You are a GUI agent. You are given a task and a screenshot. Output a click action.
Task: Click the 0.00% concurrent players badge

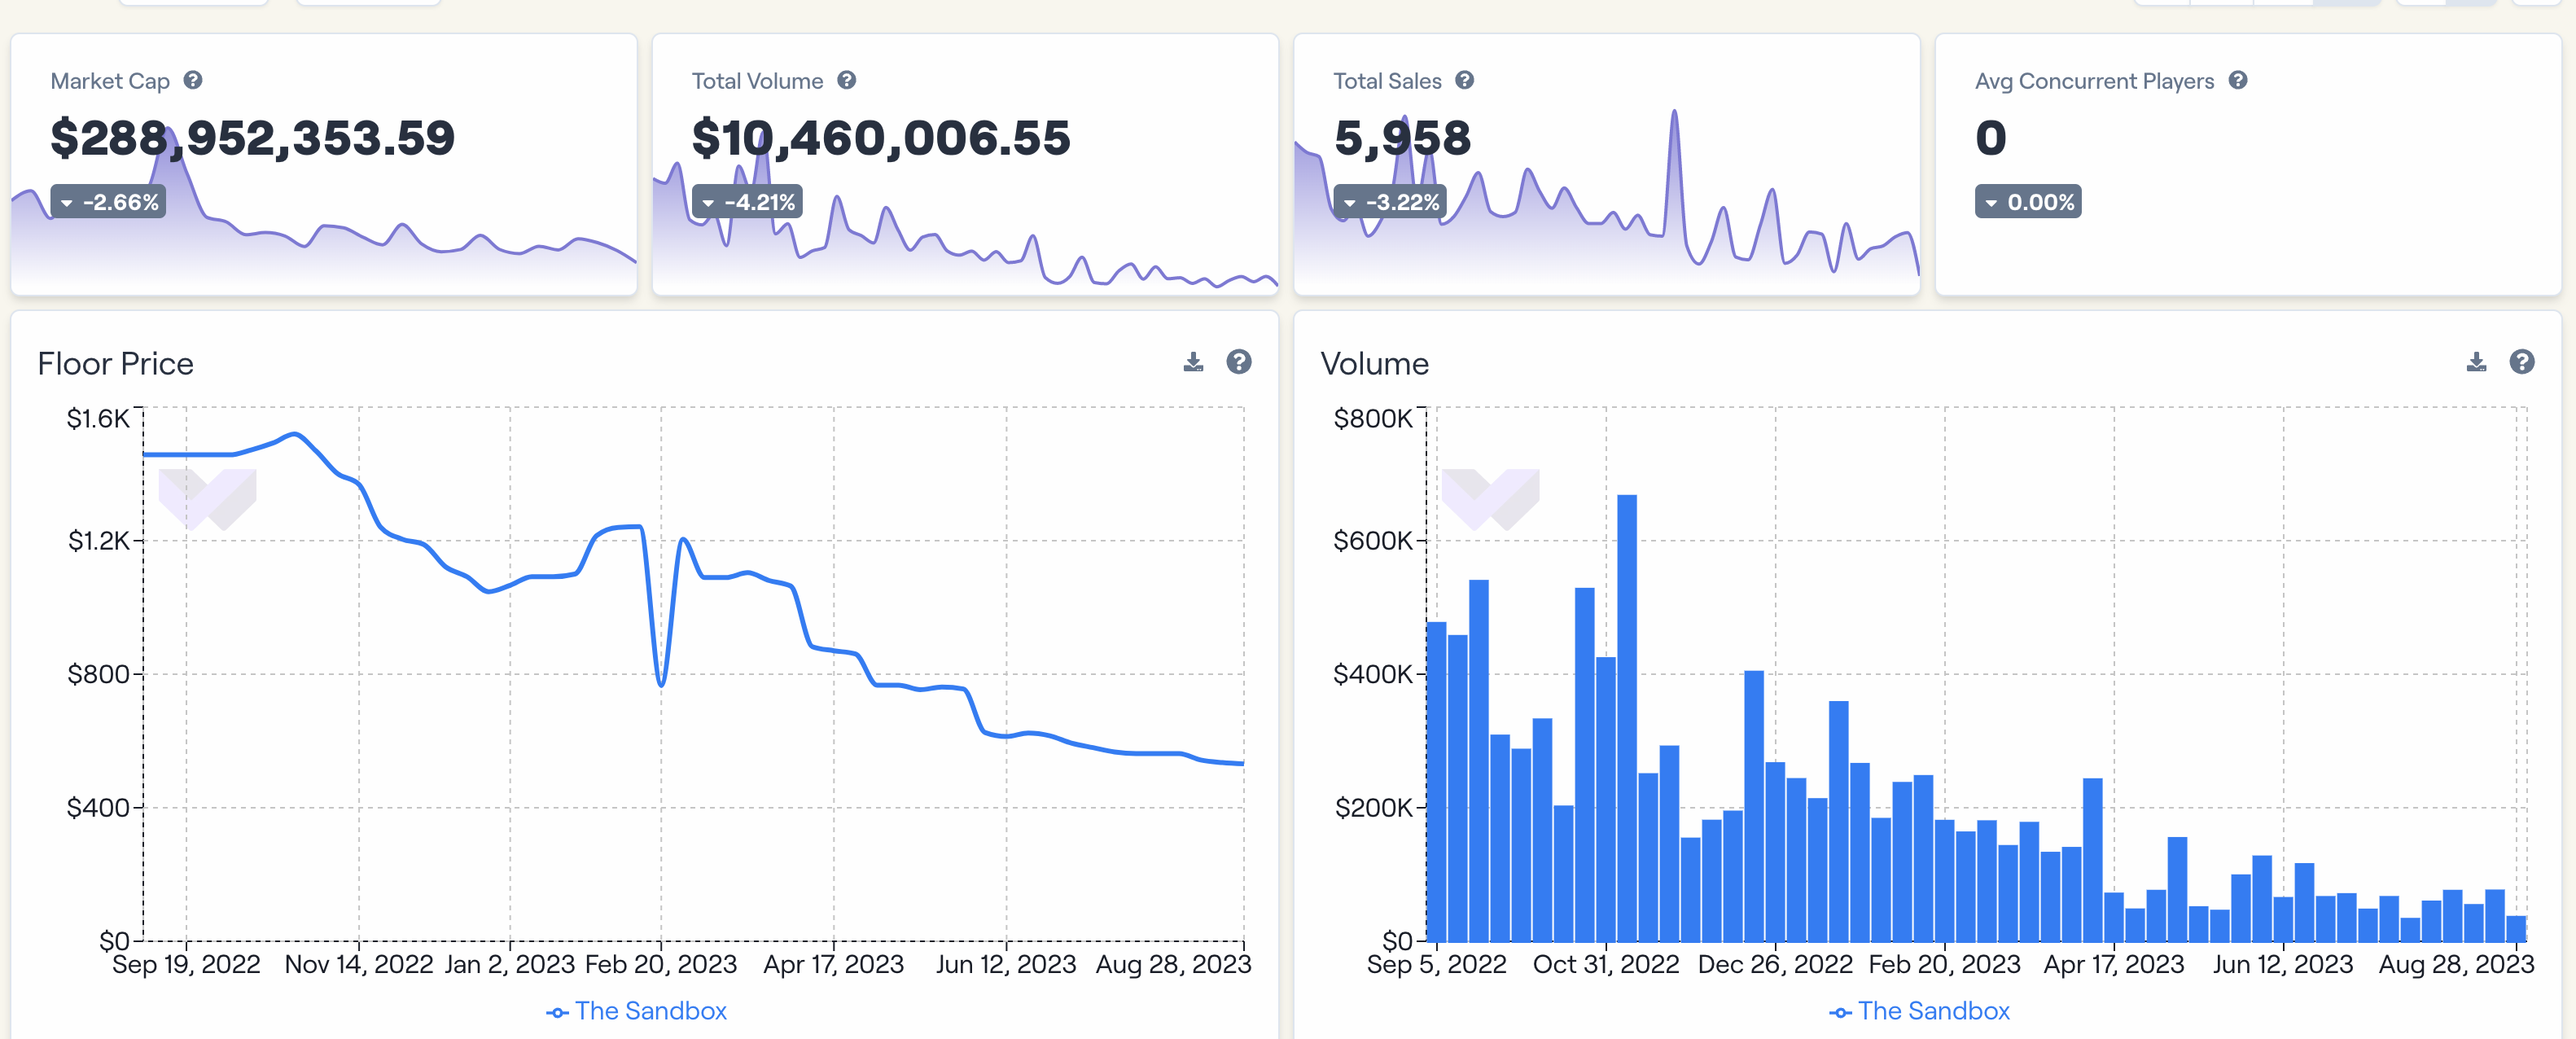click(2027, 202)
